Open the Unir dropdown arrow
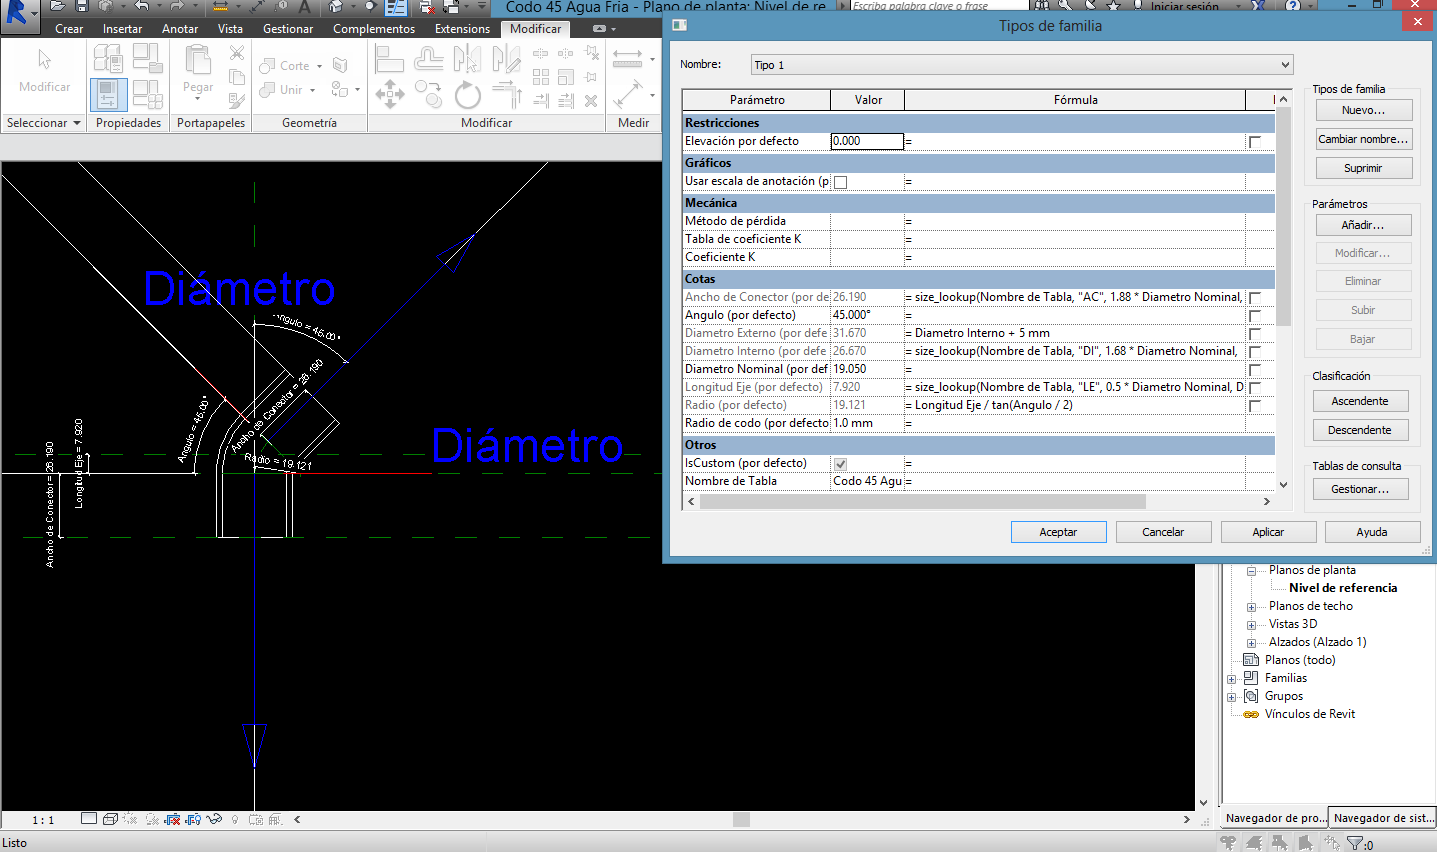The height and width of the screenshot is (852, 1437). pos(312,90)
